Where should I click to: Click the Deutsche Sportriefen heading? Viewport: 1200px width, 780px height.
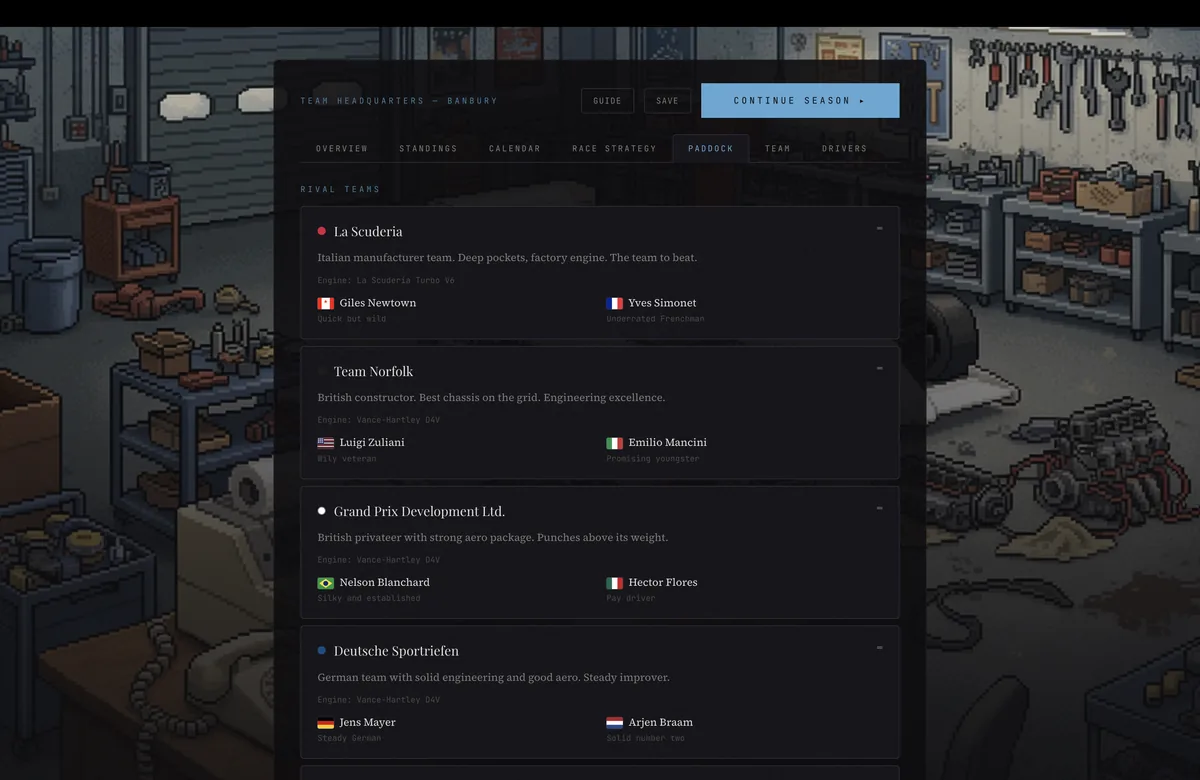click(396, 651)
